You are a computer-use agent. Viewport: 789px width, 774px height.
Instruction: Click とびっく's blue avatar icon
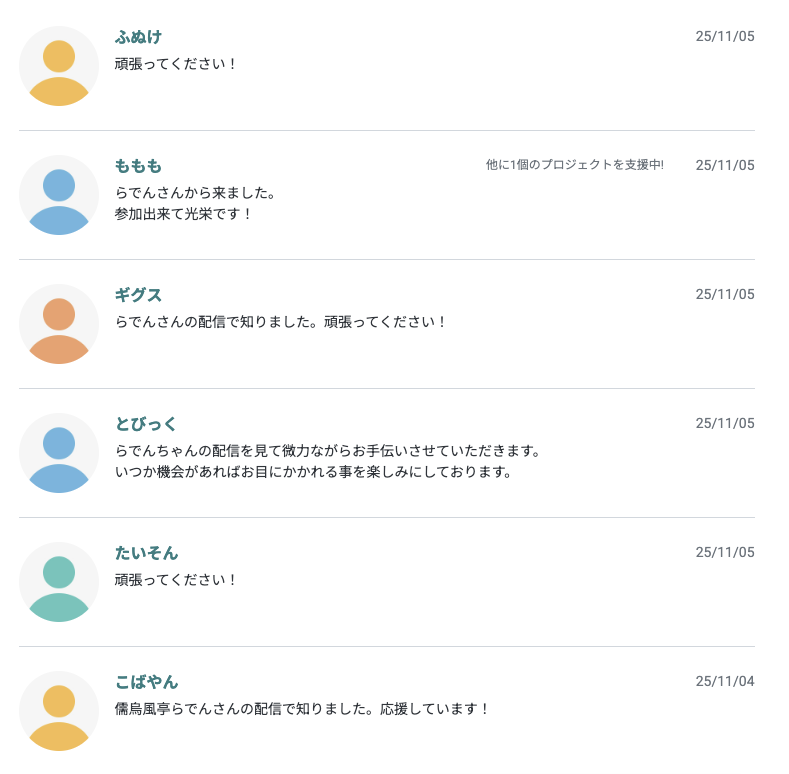[59, 453]
